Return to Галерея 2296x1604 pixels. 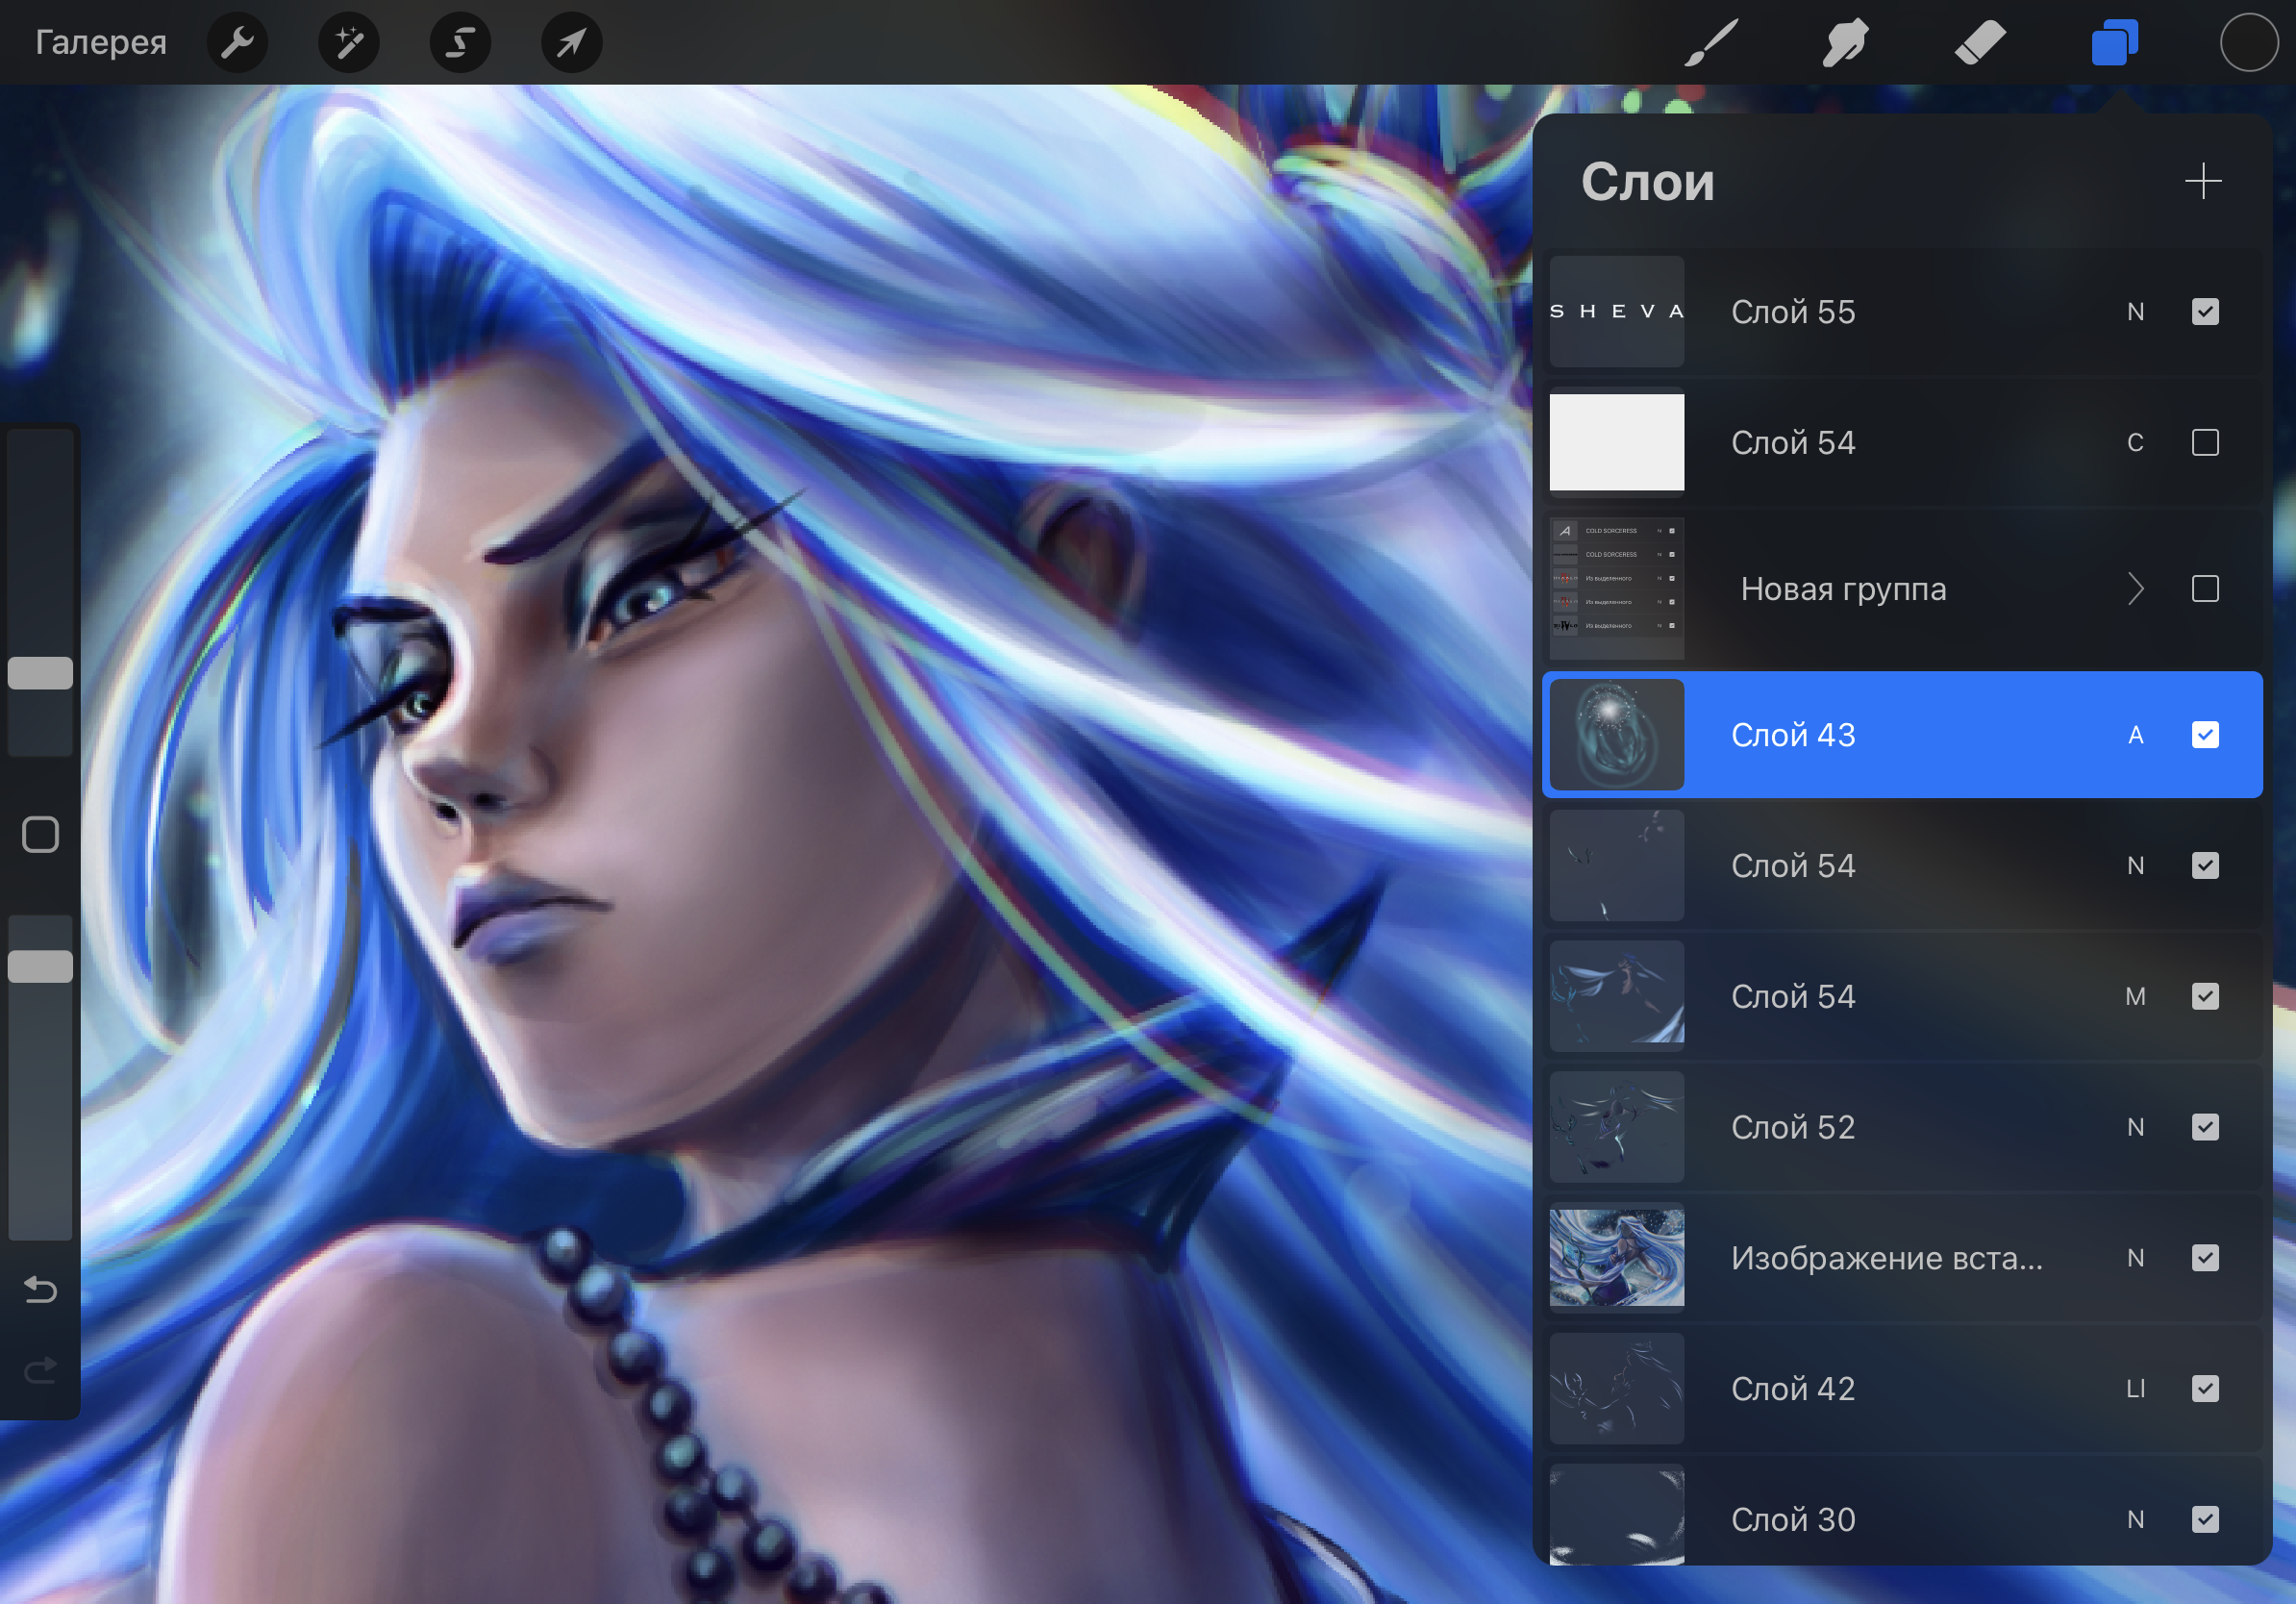click(x=100, y=43)
